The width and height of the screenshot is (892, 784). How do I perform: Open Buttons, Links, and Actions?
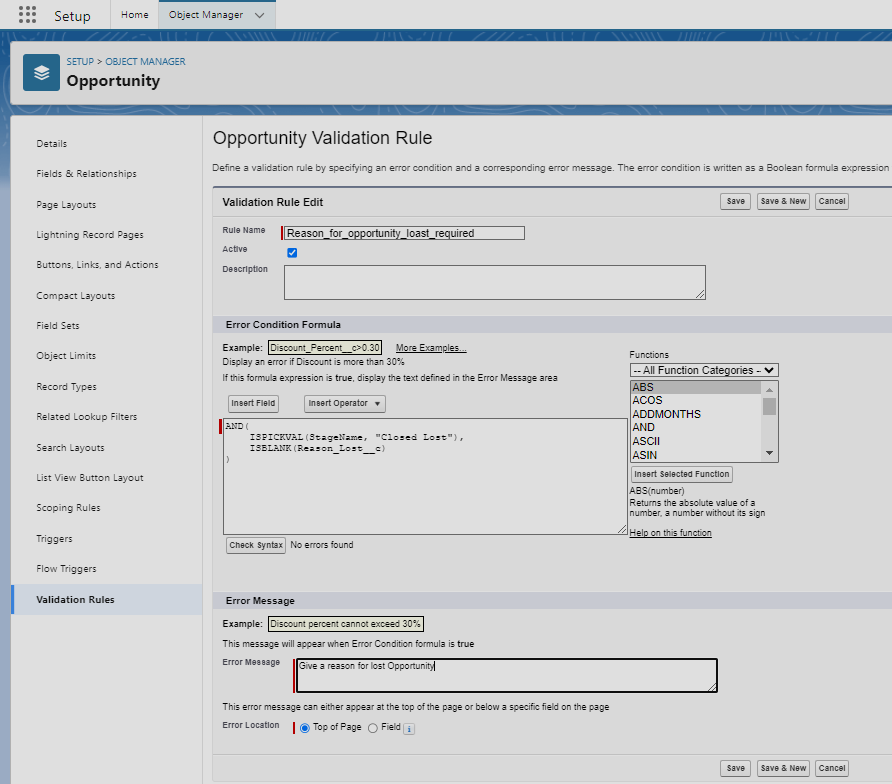point(97,265)
